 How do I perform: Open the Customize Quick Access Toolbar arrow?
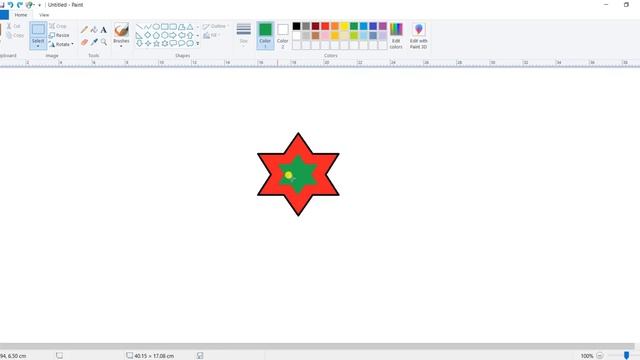(x=40, y=5)
